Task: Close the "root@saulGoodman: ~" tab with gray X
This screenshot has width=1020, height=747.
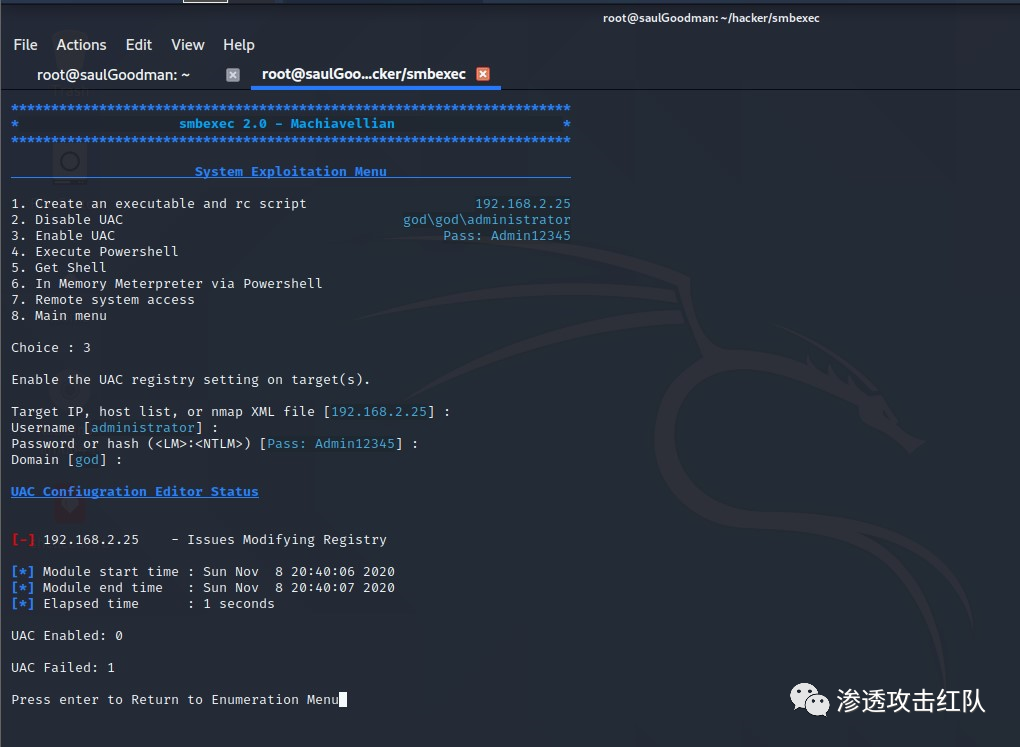Action: [x=233, y=75]
